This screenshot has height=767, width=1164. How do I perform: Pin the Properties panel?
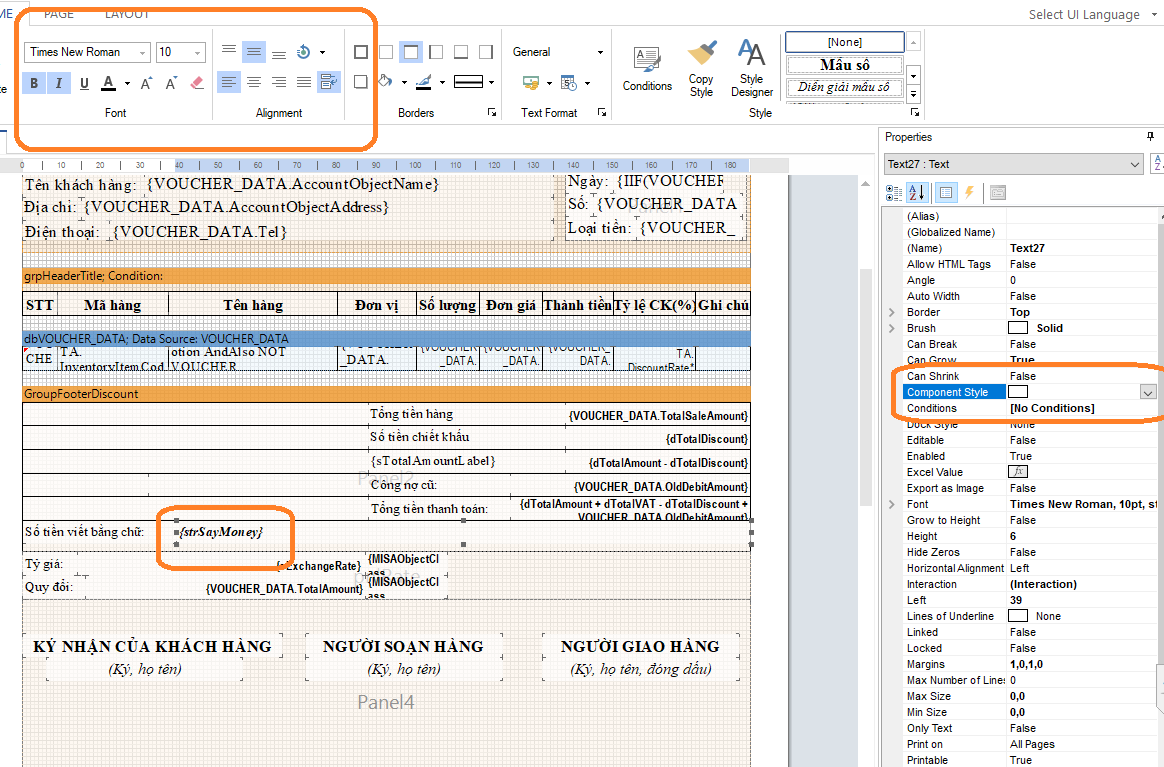tap(1150, 137)
